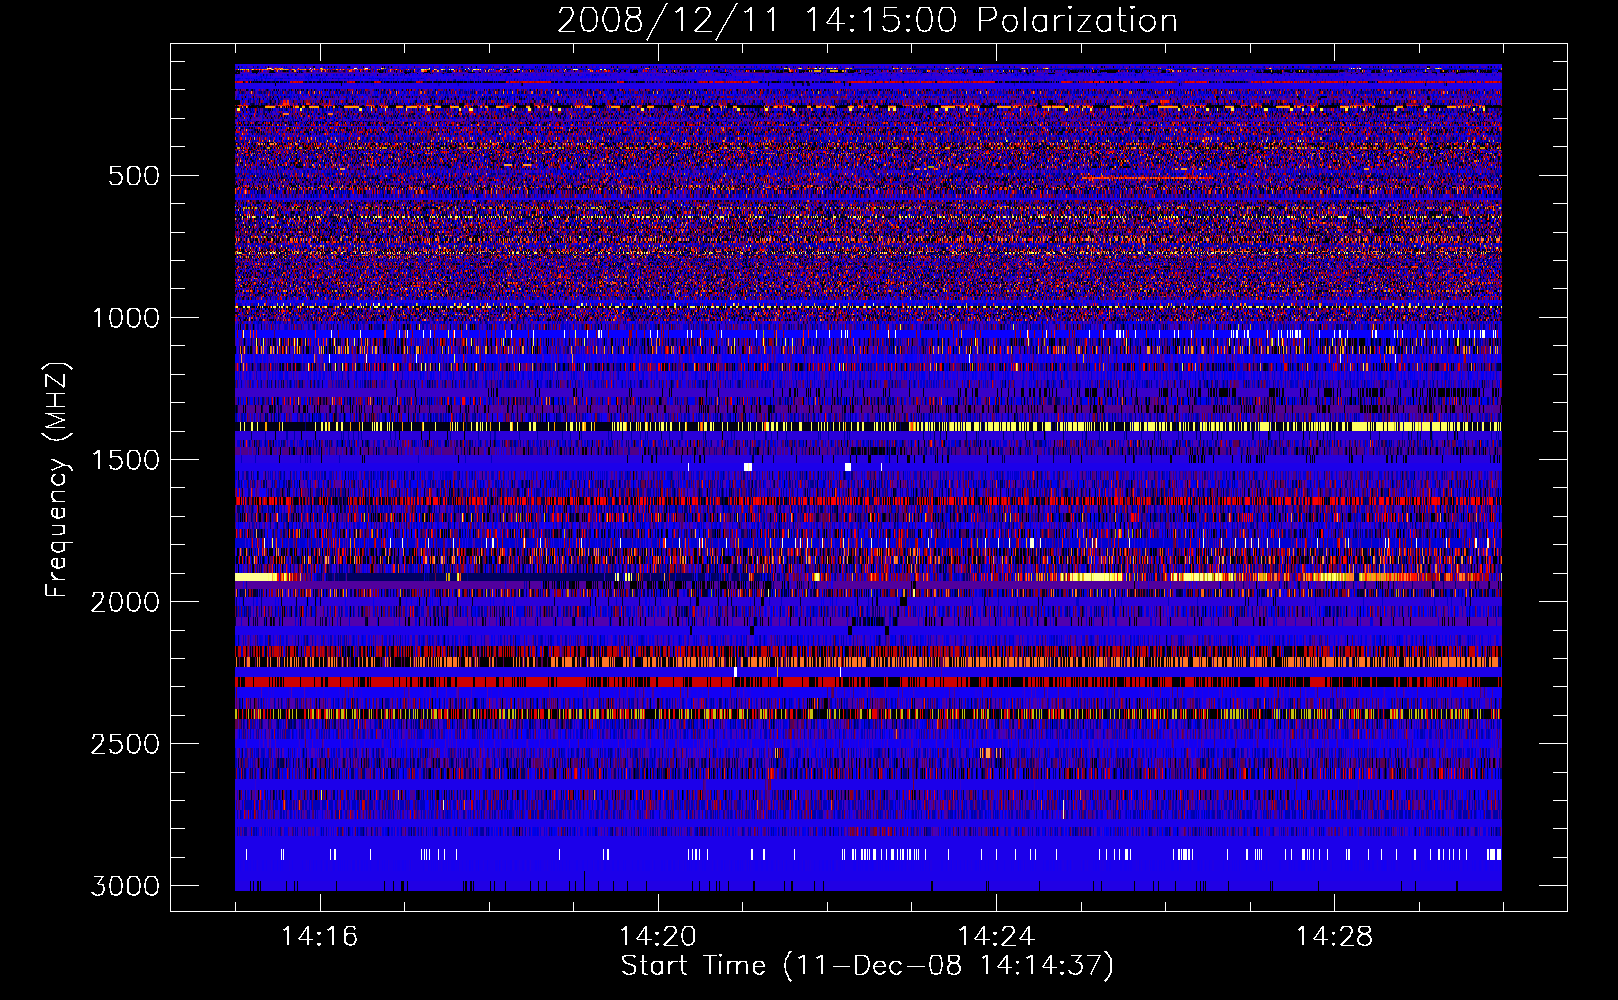
Task: Click the 500 frequency tick label
Action: coord(133,176)
